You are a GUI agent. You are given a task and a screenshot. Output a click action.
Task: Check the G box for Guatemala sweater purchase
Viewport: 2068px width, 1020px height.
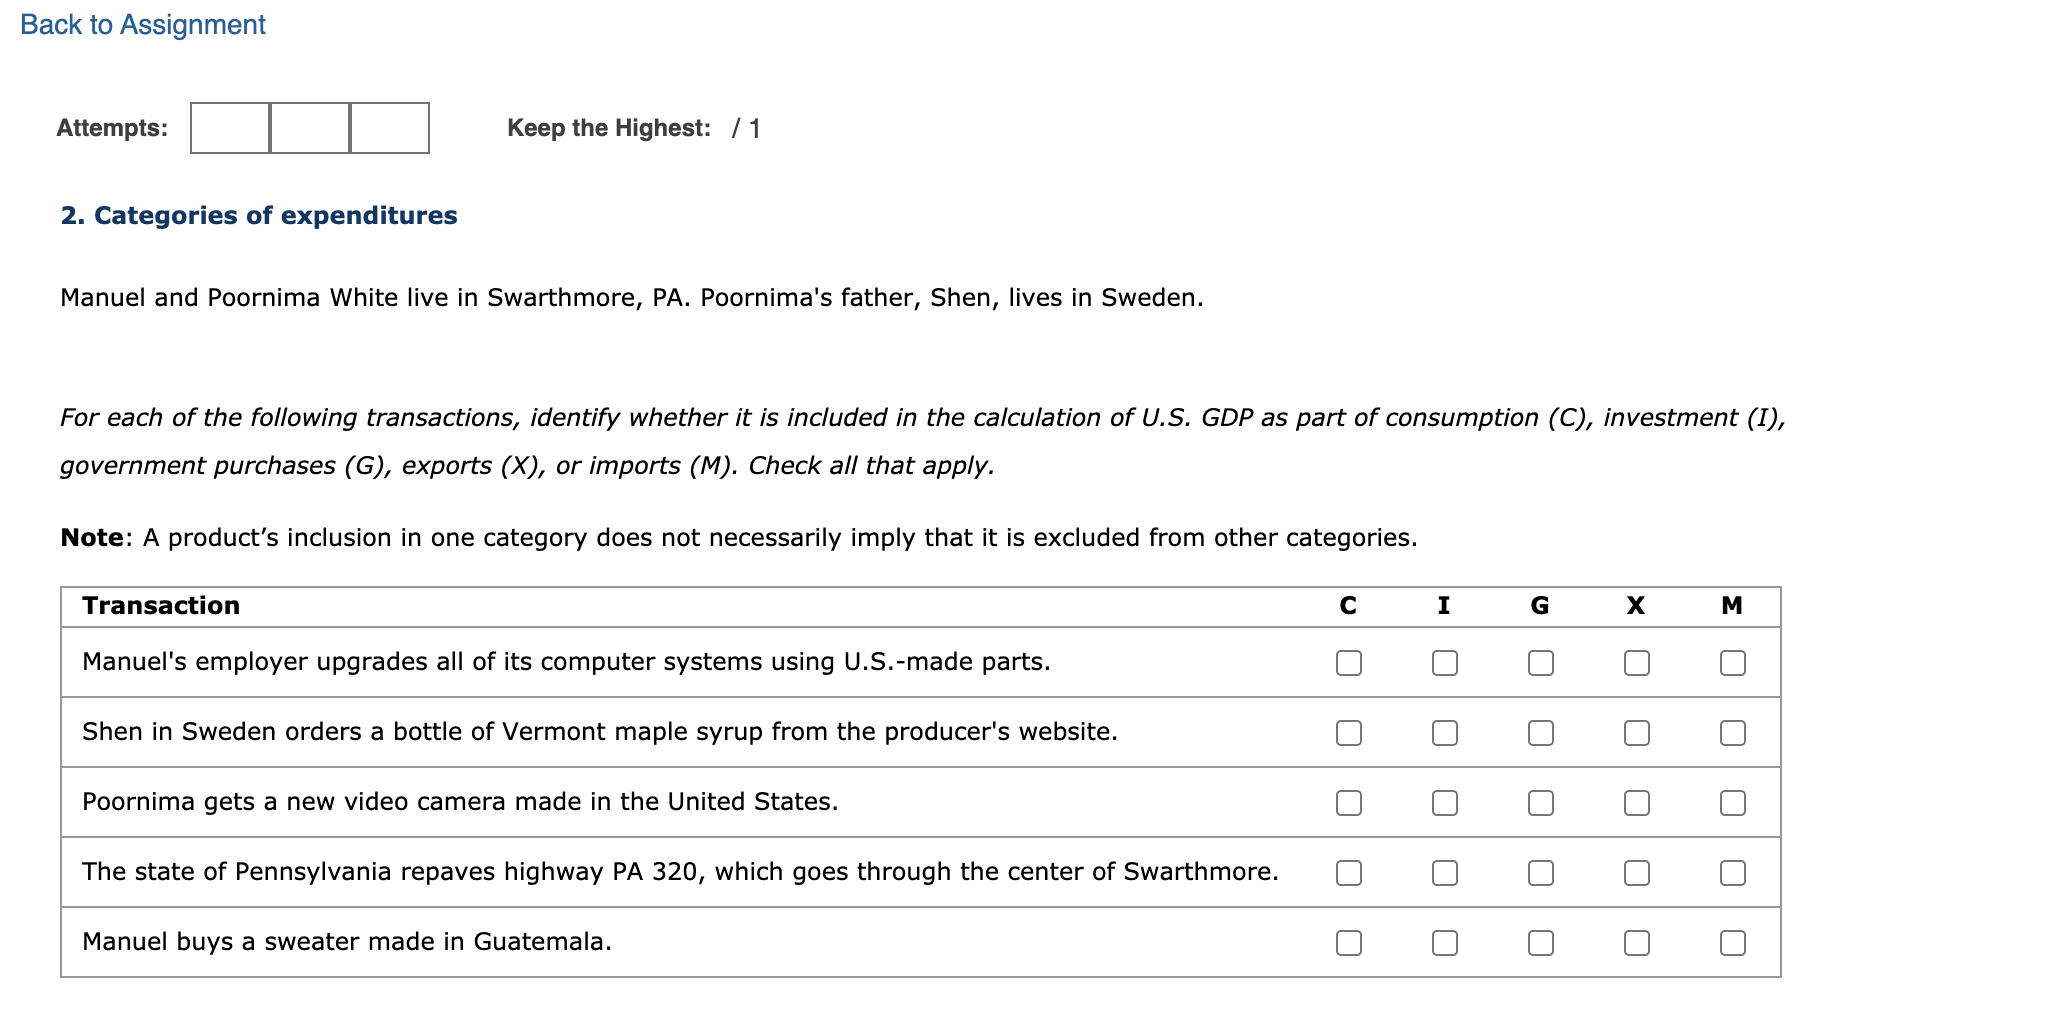(x=1540, y=941)
